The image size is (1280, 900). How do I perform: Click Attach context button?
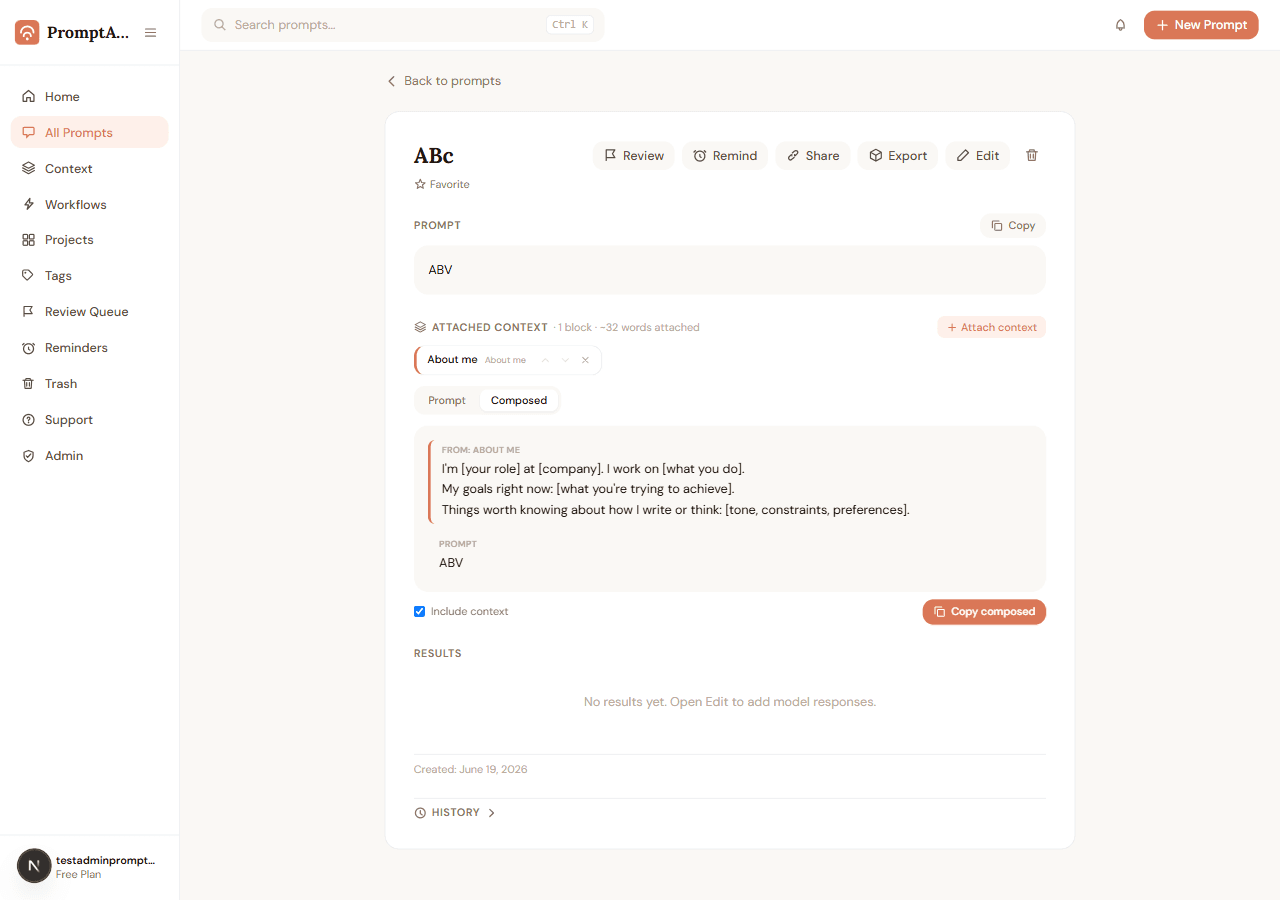point(992,327)
